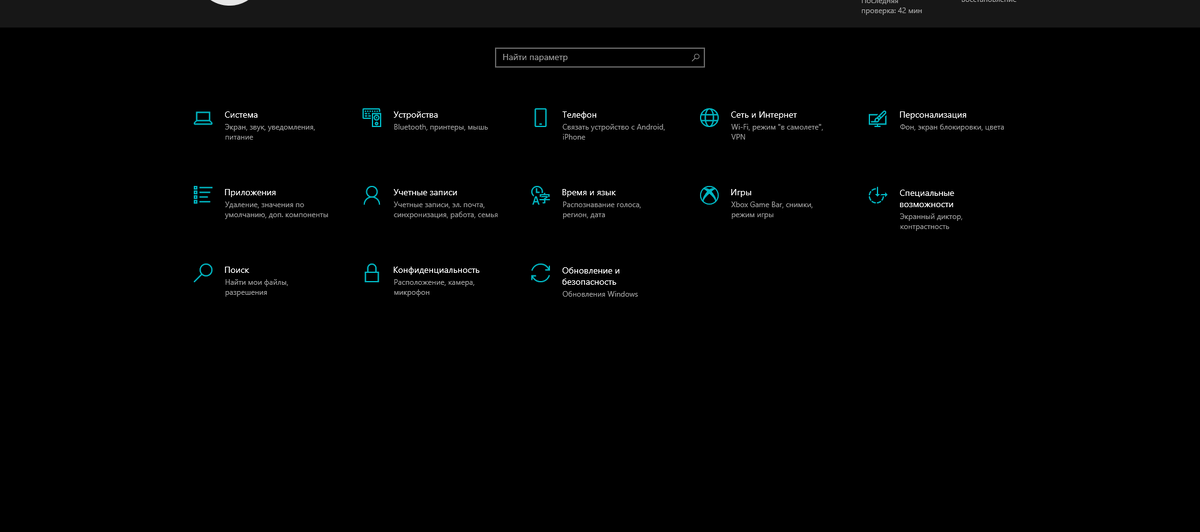Click the Устройства keyboard-speaker icon

[x=372, y=118]
